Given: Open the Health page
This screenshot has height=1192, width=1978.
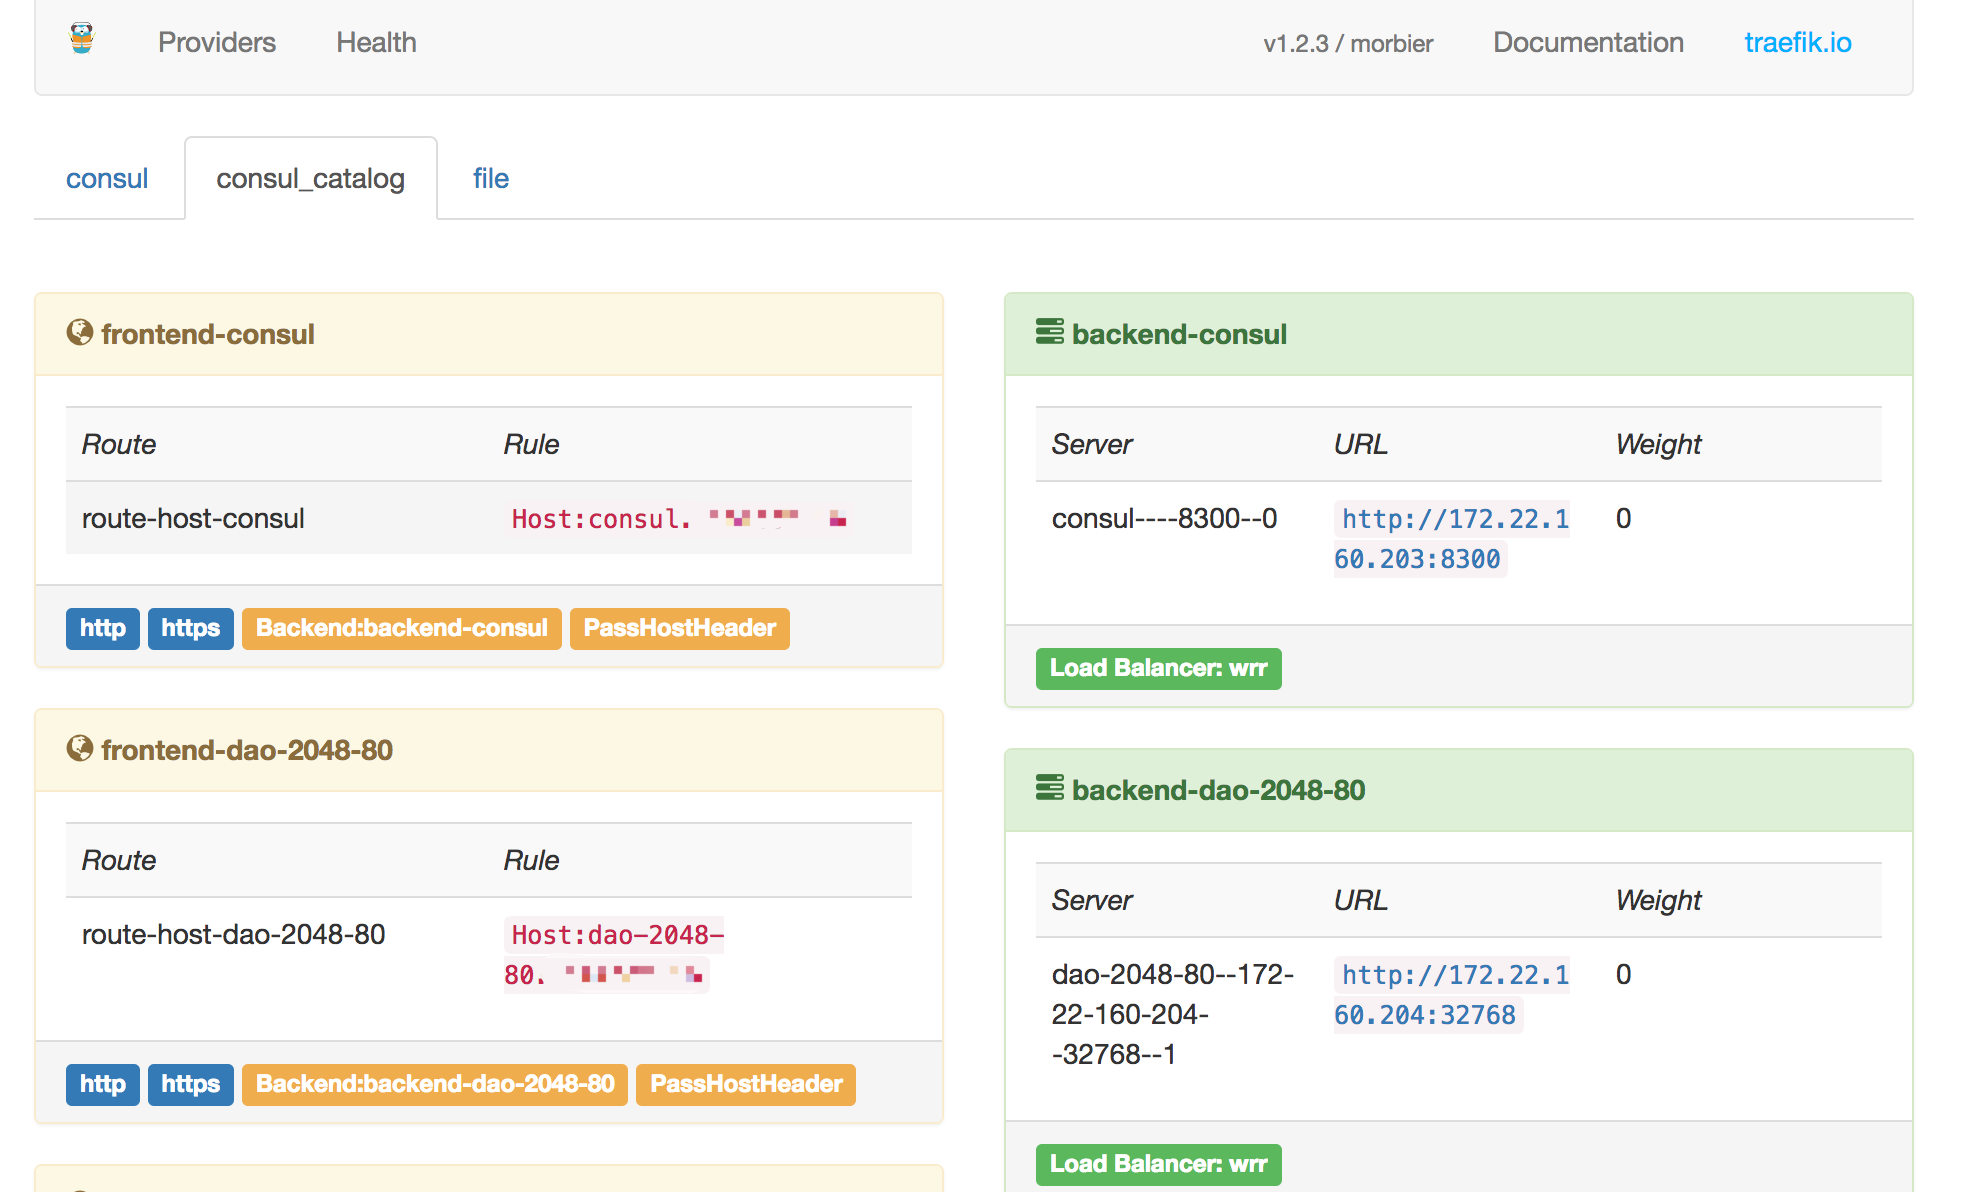Looking at the screenshot, I should pyautogui.click(x=376, y=42).
